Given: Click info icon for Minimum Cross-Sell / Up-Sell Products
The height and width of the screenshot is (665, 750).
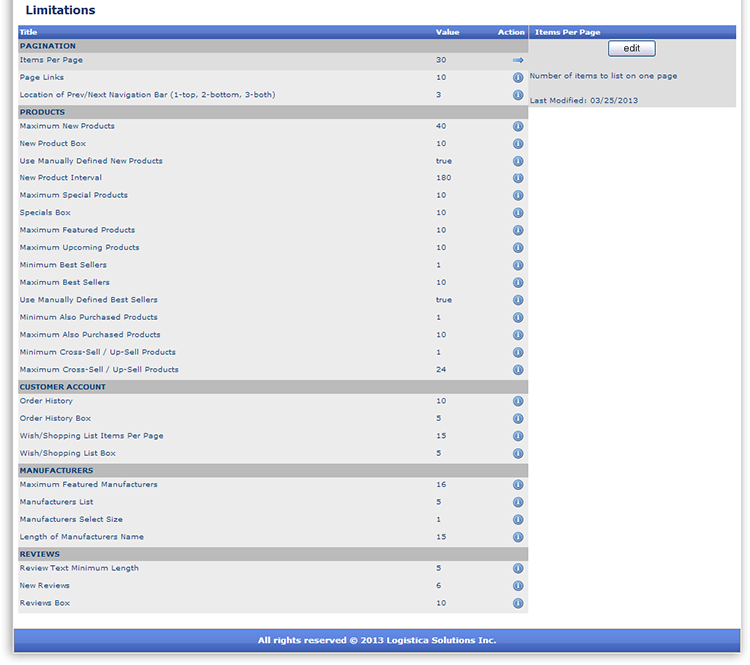Looking at the screenshot, I should point(518,353).
